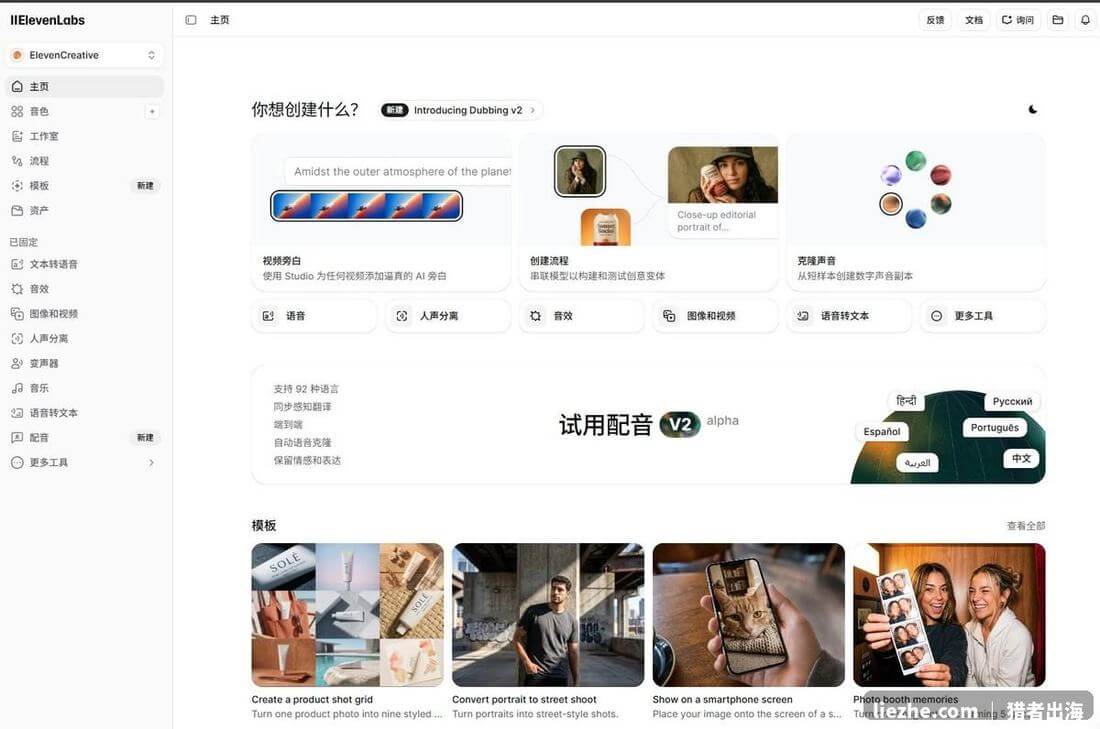
Task: Open Convert portrait to street shoot template
Action: pyautogui.click(x=548, y=631)
